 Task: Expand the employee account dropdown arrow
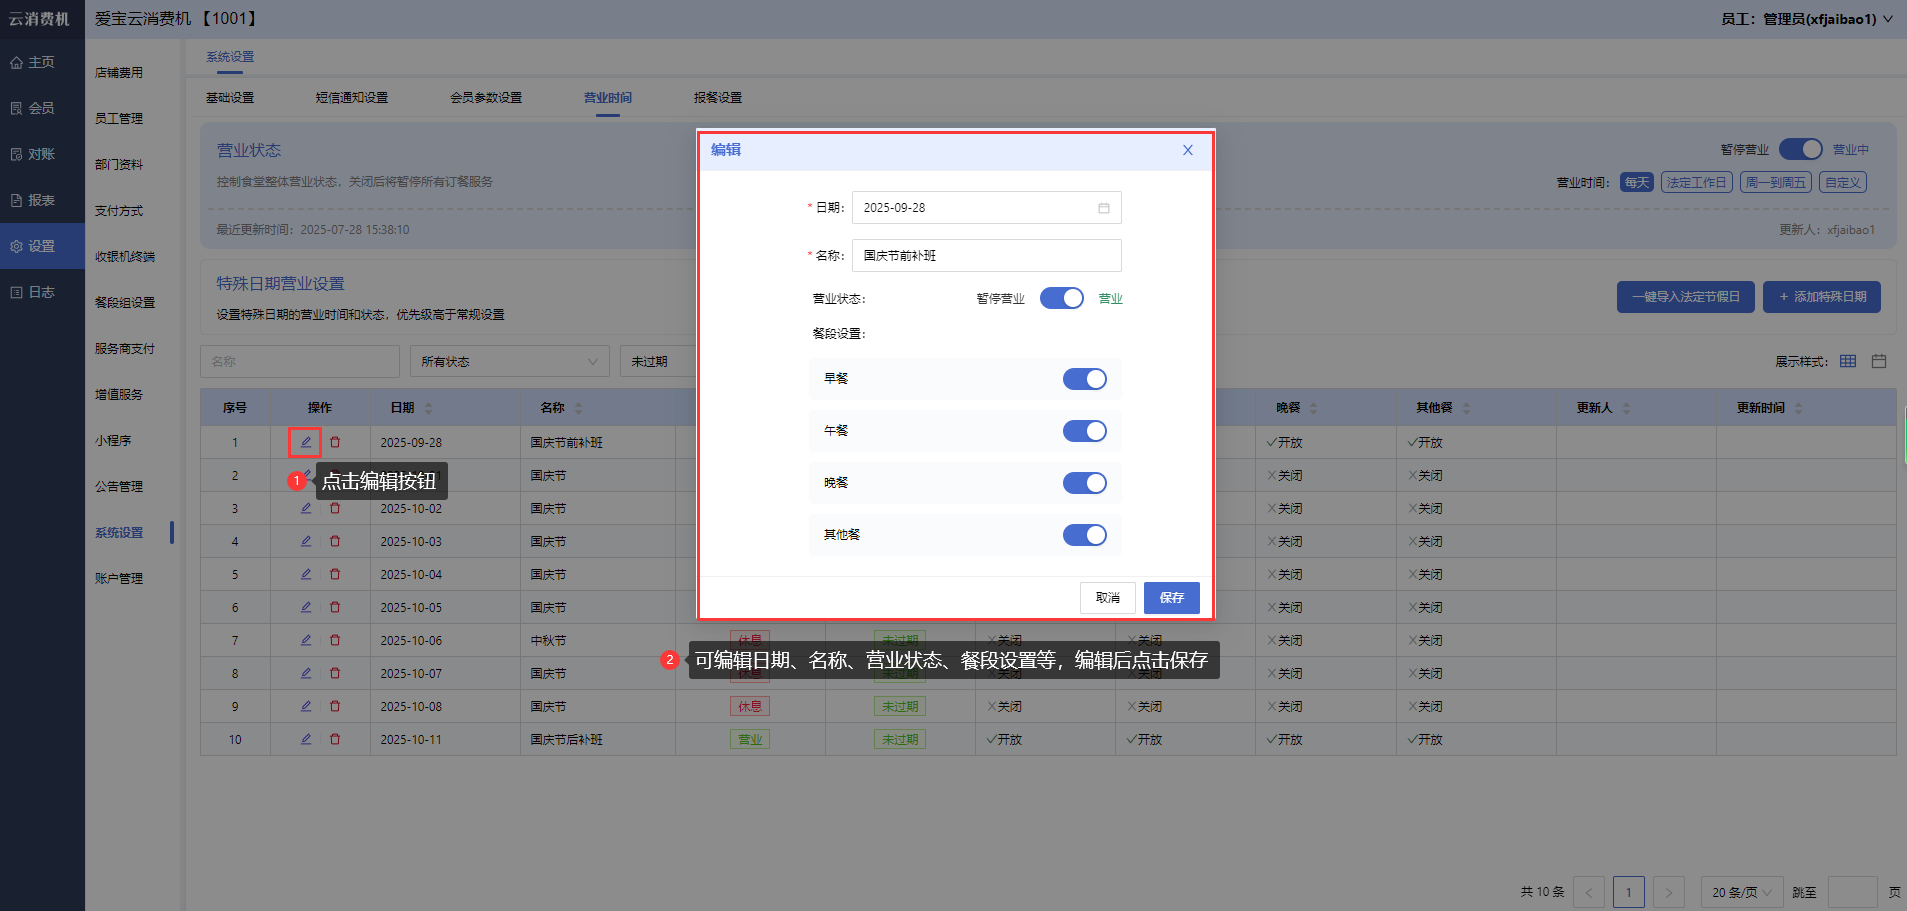point(1888,19)
